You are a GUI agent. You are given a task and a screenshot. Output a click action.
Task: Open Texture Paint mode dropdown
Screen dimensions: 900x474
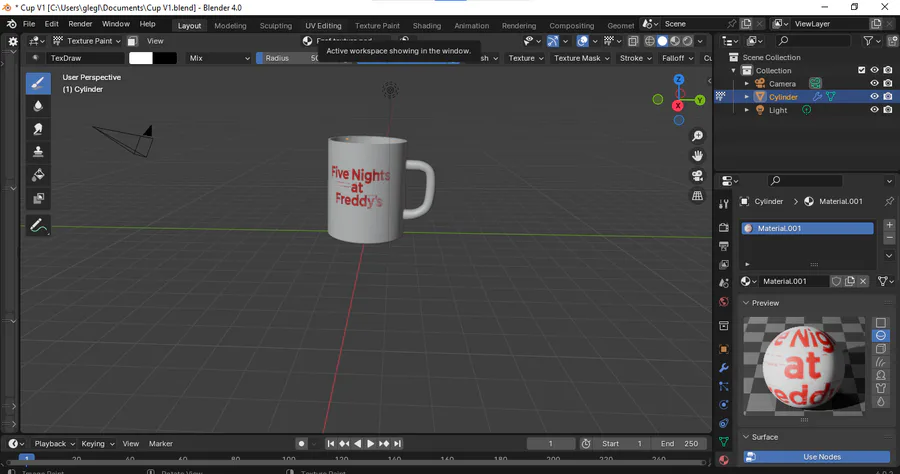click(x=87, y=41)
